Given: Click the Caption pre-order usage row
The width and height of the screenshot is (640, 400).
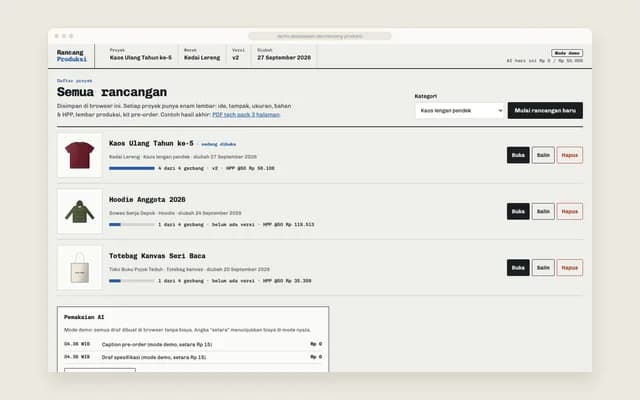Looking at the screenshot, I should pos(193,344).
